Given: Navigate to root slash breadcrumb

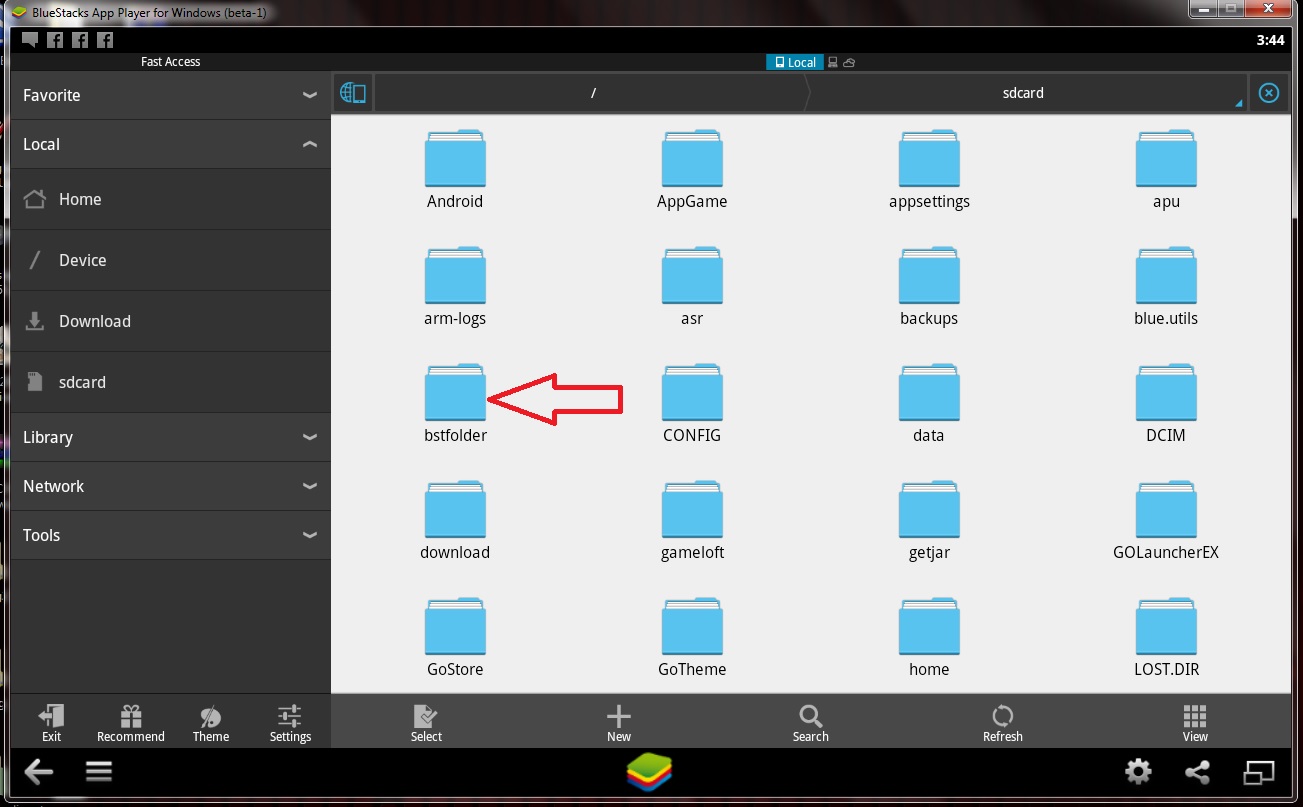Looking at the screenshot, I should (592, 93).
